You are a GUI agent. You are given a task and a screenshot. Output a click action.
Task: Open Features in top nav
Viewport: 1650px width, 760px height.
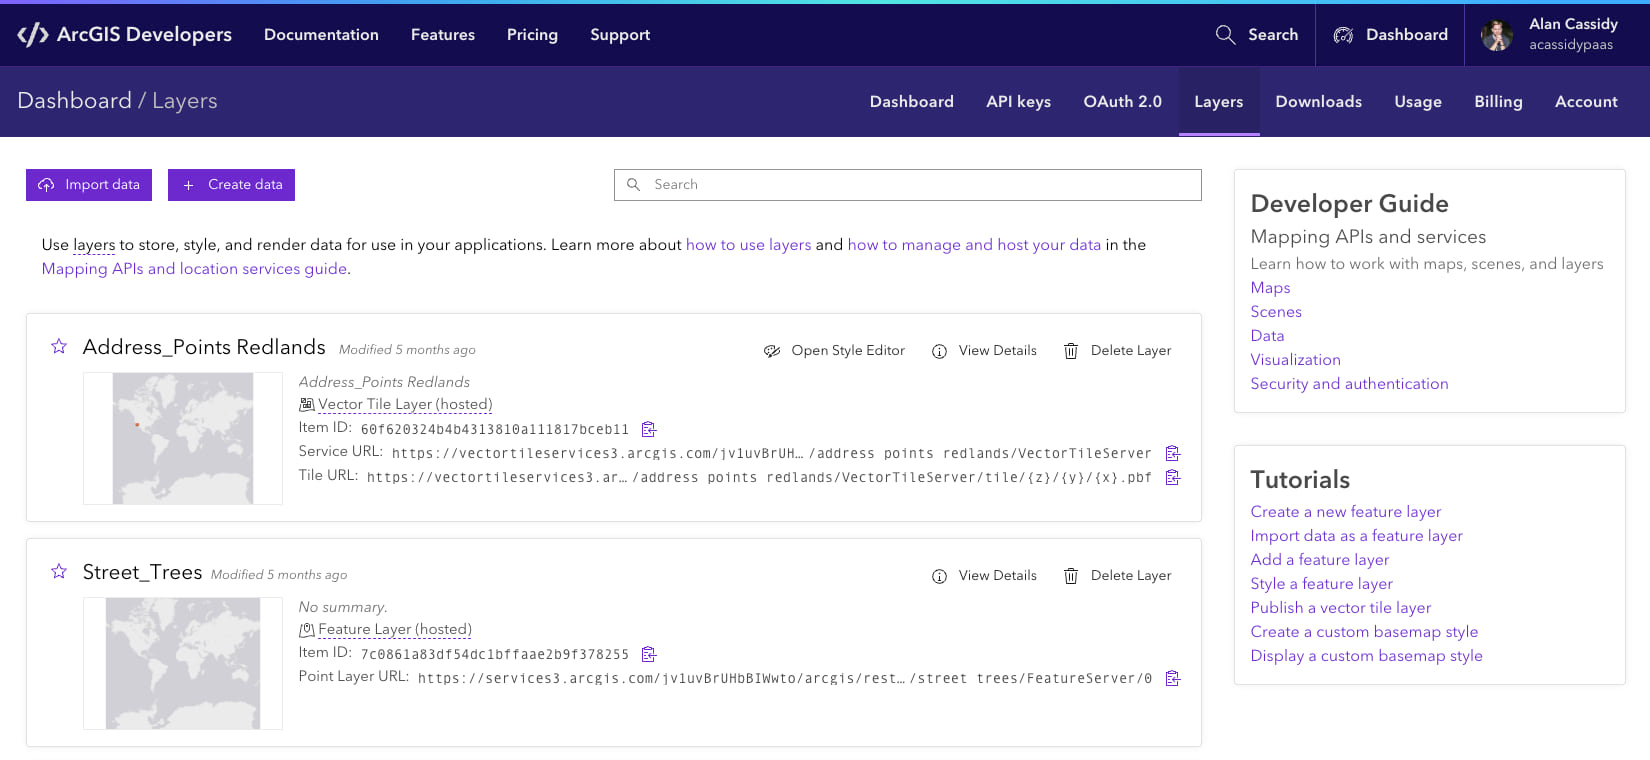coord(443,34)
